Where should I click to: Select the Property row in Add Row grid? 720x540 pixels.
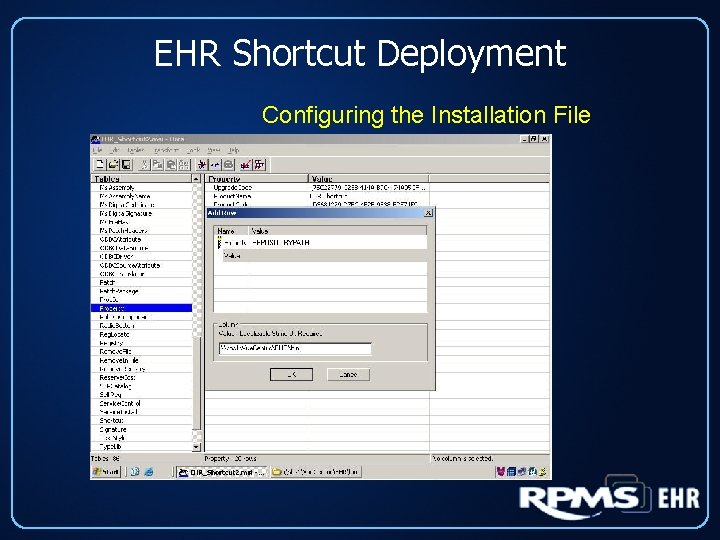(x=321, y=242)
